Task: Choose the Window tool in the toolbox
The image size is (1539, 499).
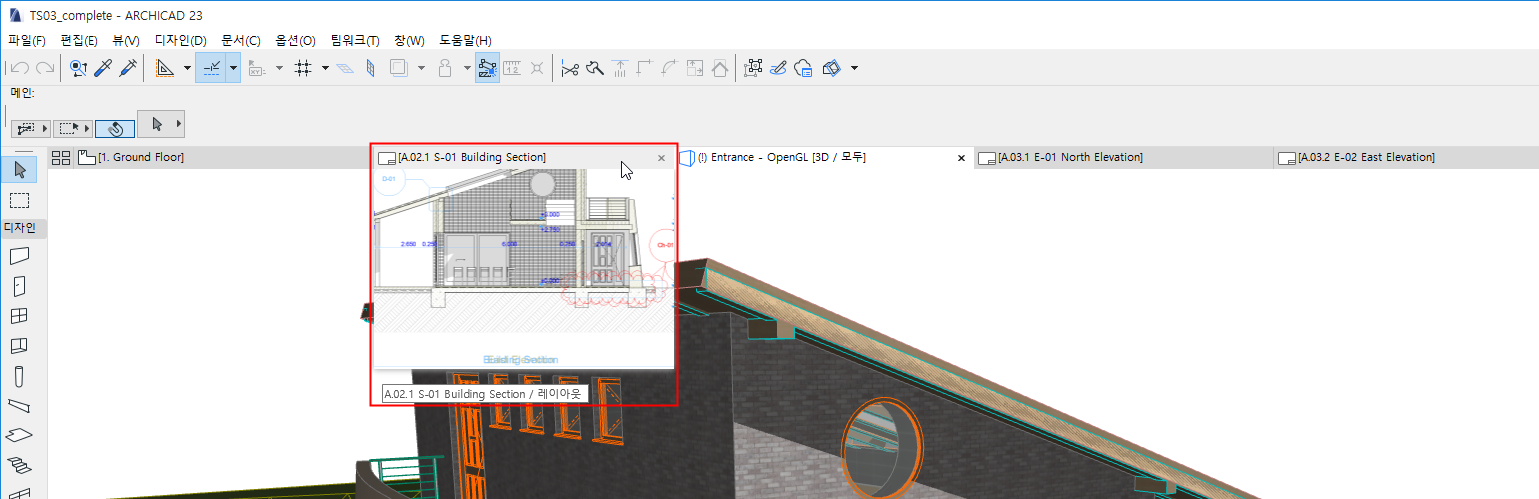Action: (19, 316)
